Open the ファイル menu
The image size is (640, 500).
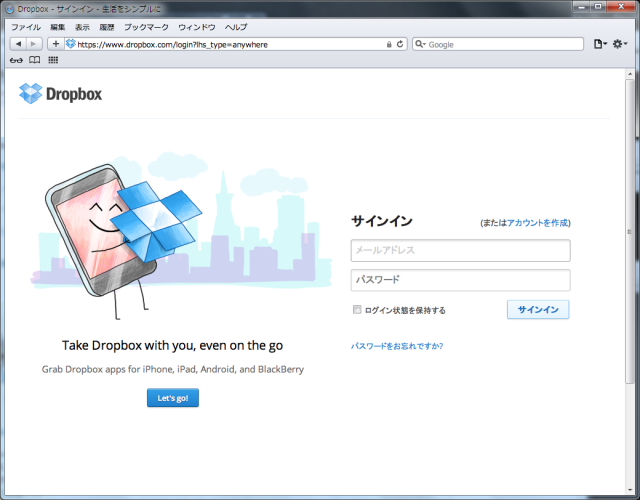(x=26, y=27)
